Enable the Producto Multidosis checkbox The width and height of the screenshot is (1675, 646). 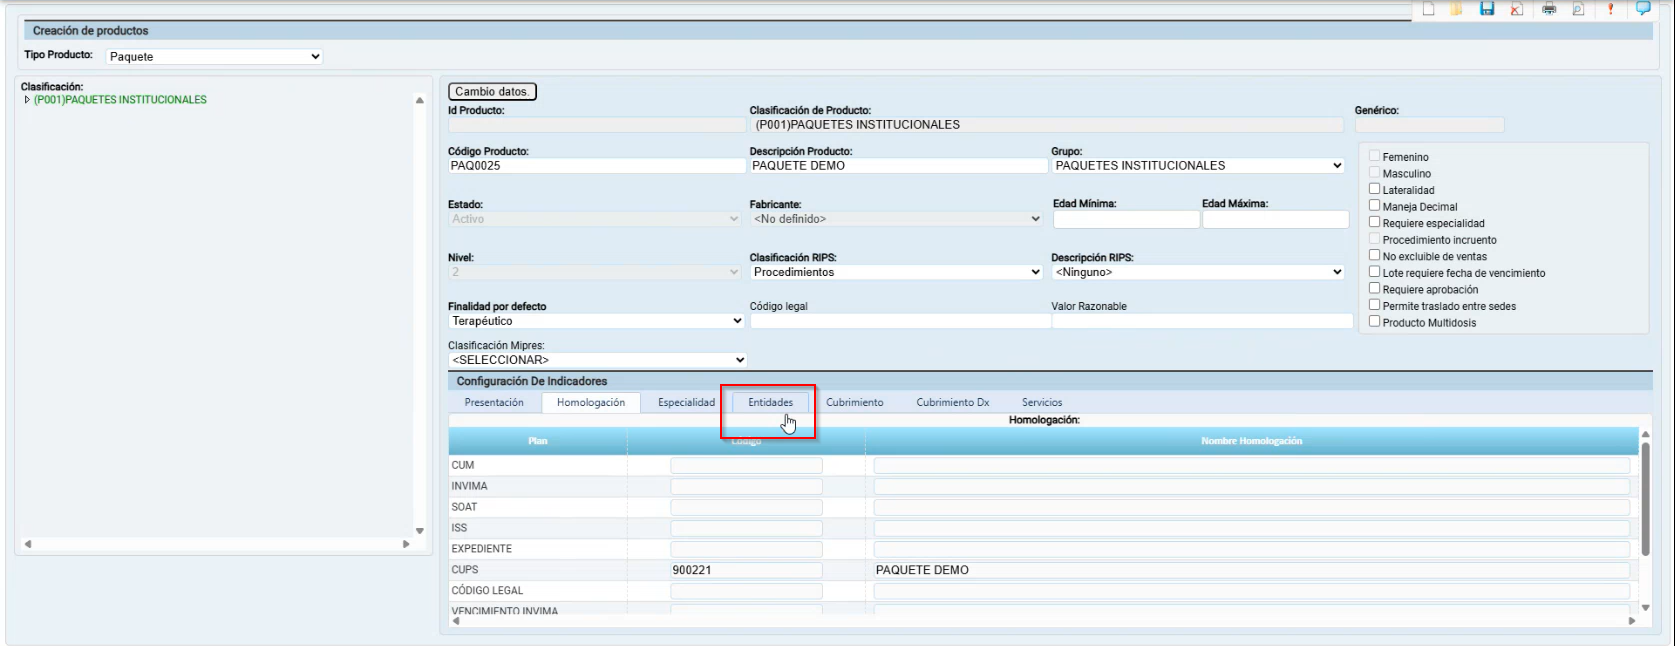1375,321
